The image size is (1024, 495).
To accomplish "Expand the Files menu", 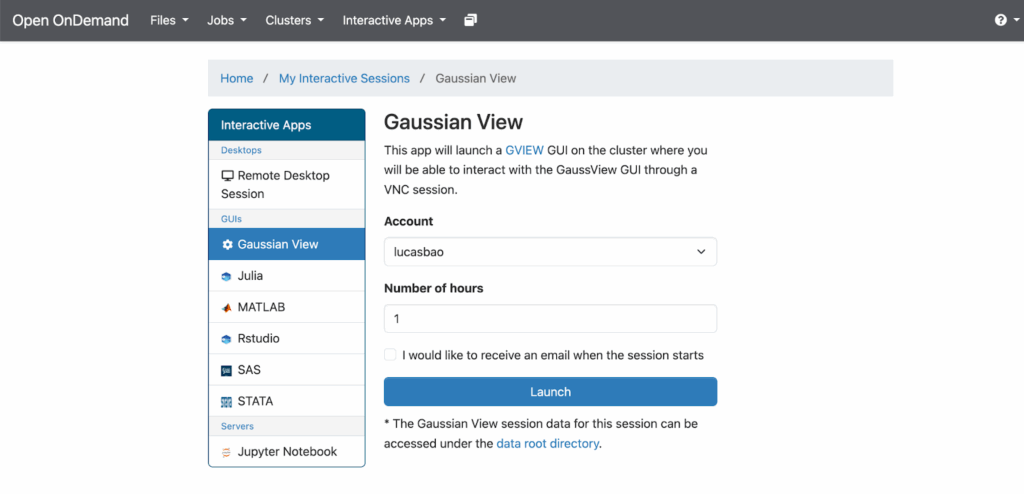I will [x=169, y=20].
